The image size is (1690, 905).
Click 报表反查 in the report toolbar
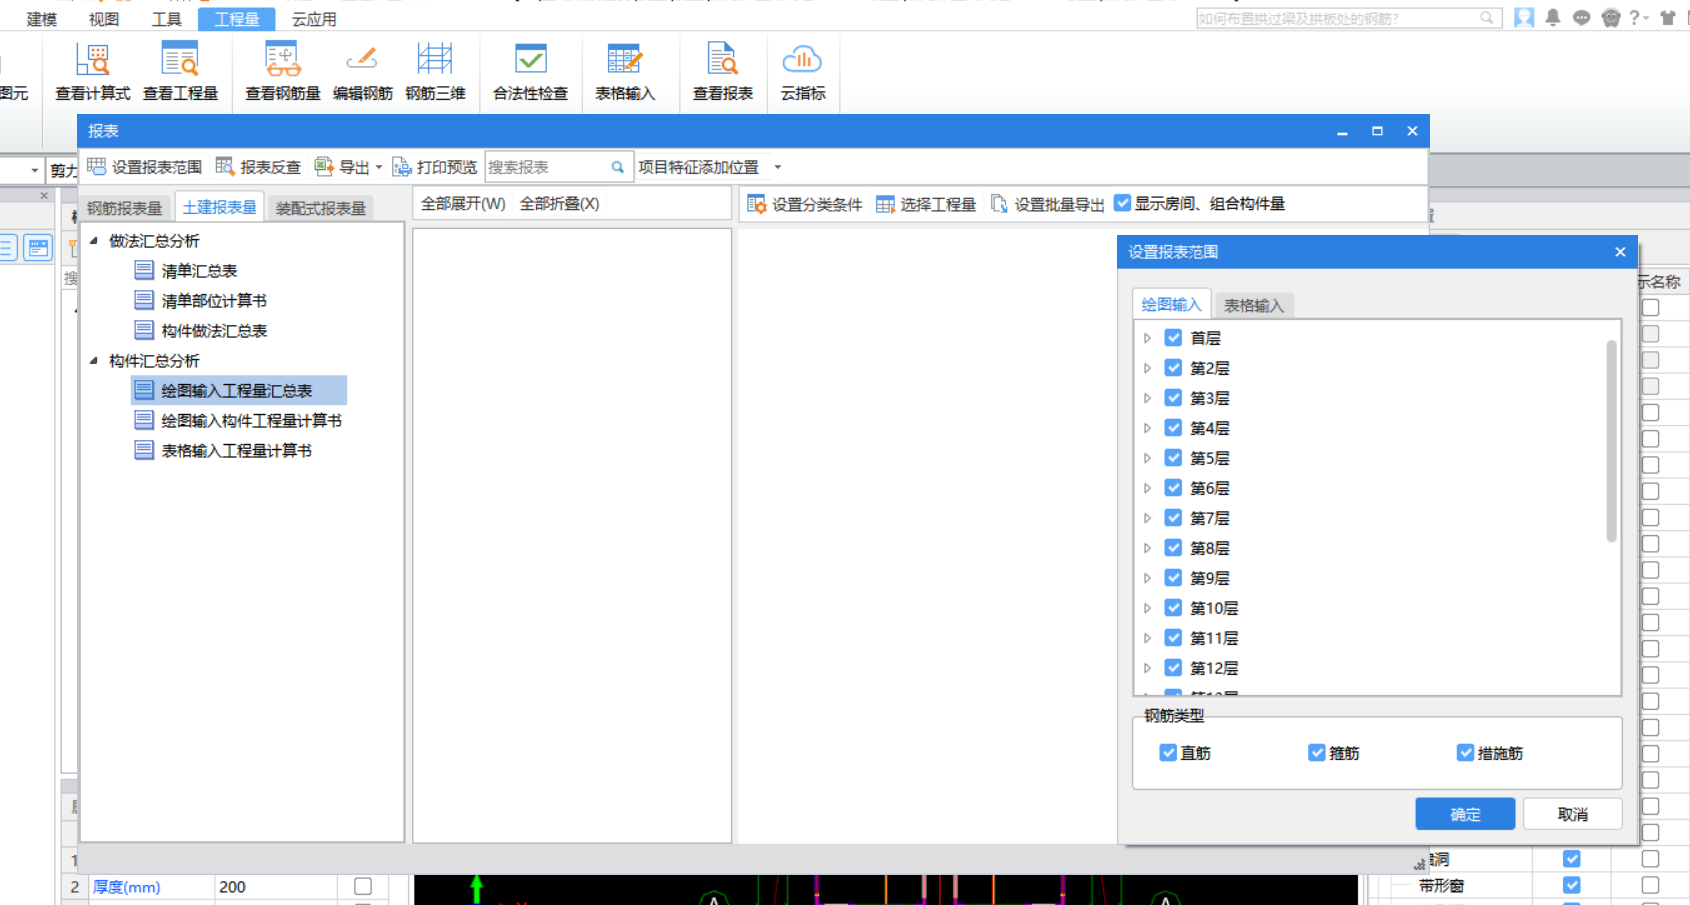pos(258,167)
